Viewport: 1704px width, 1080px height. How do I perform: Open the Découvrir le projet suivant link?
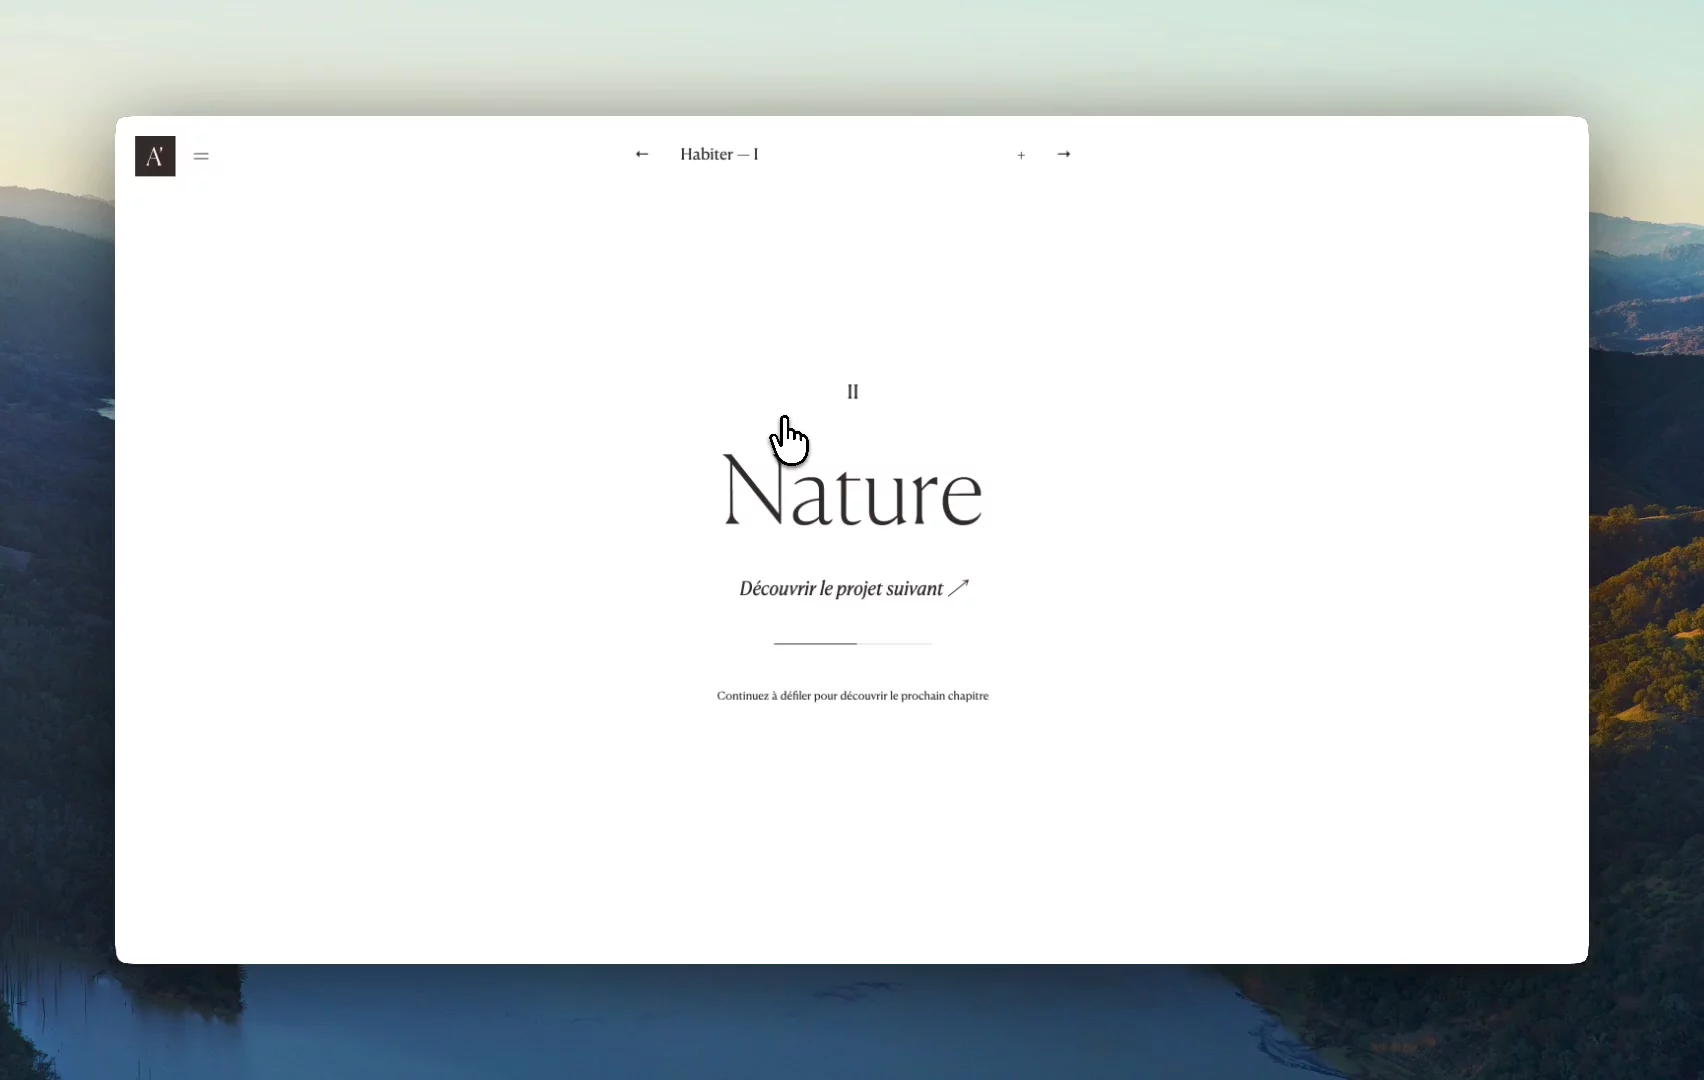pyautogui.click(x=853, y=588)
